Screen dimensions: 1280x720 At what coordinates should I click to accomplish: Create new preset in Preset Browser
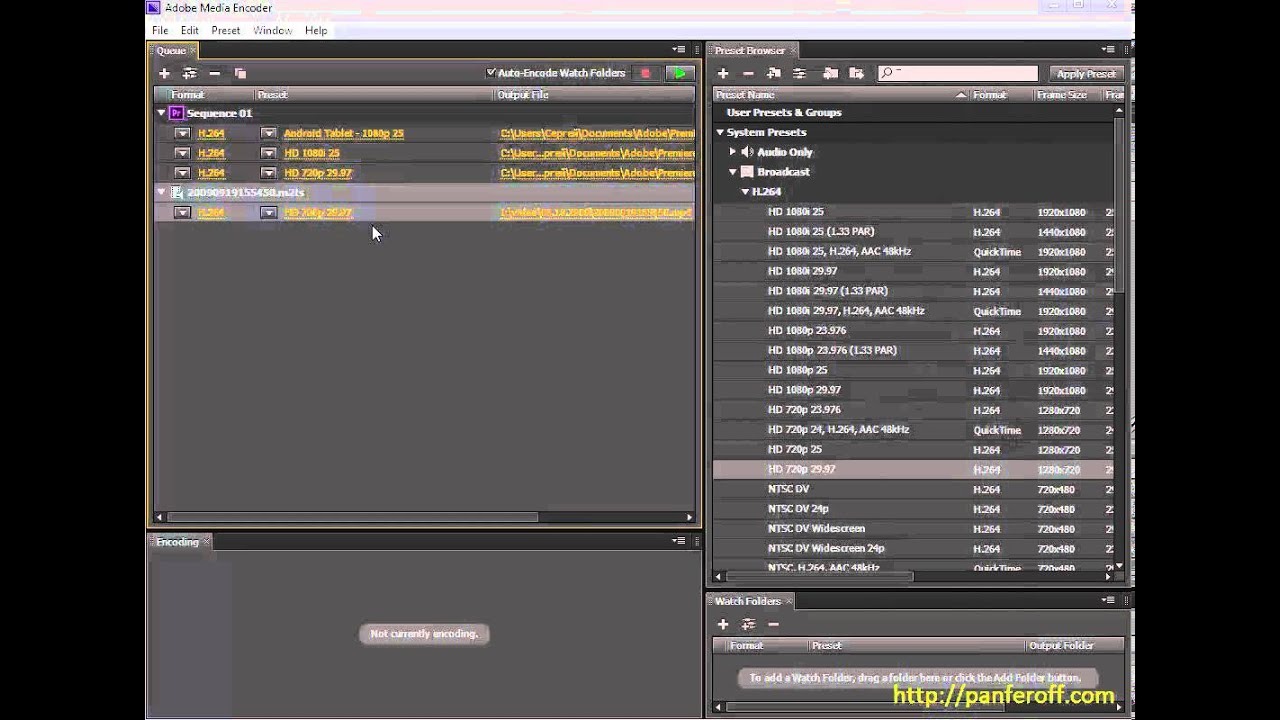point(723,74)
